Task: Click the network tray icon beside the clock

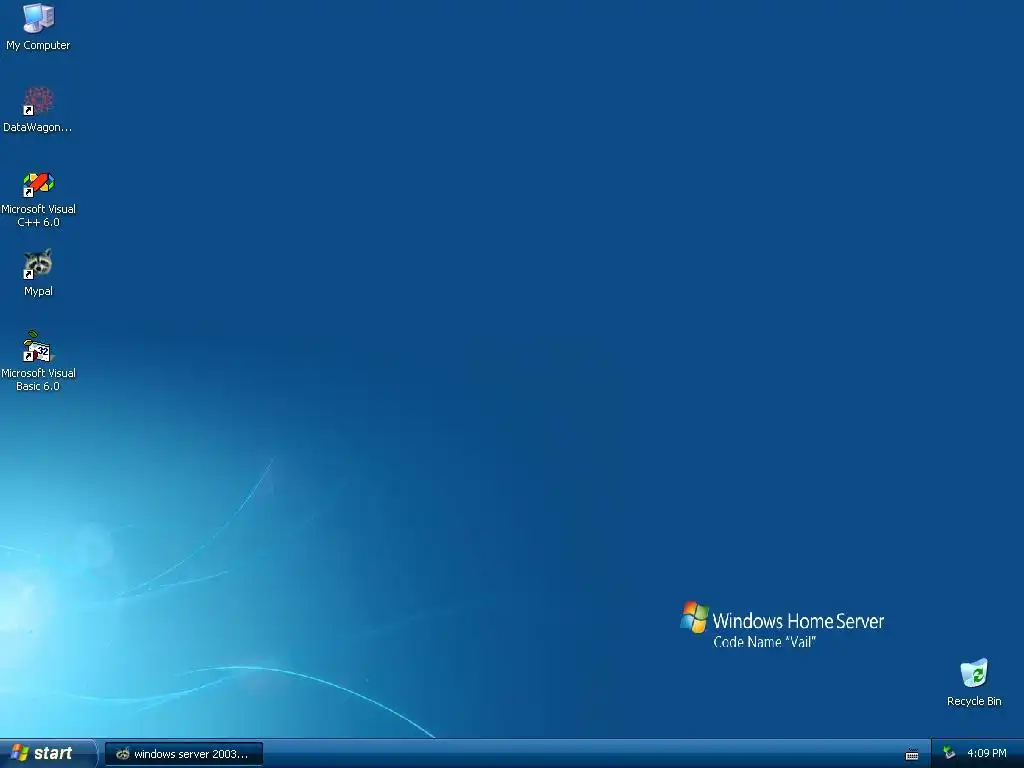Action: [x=949, y=754]
